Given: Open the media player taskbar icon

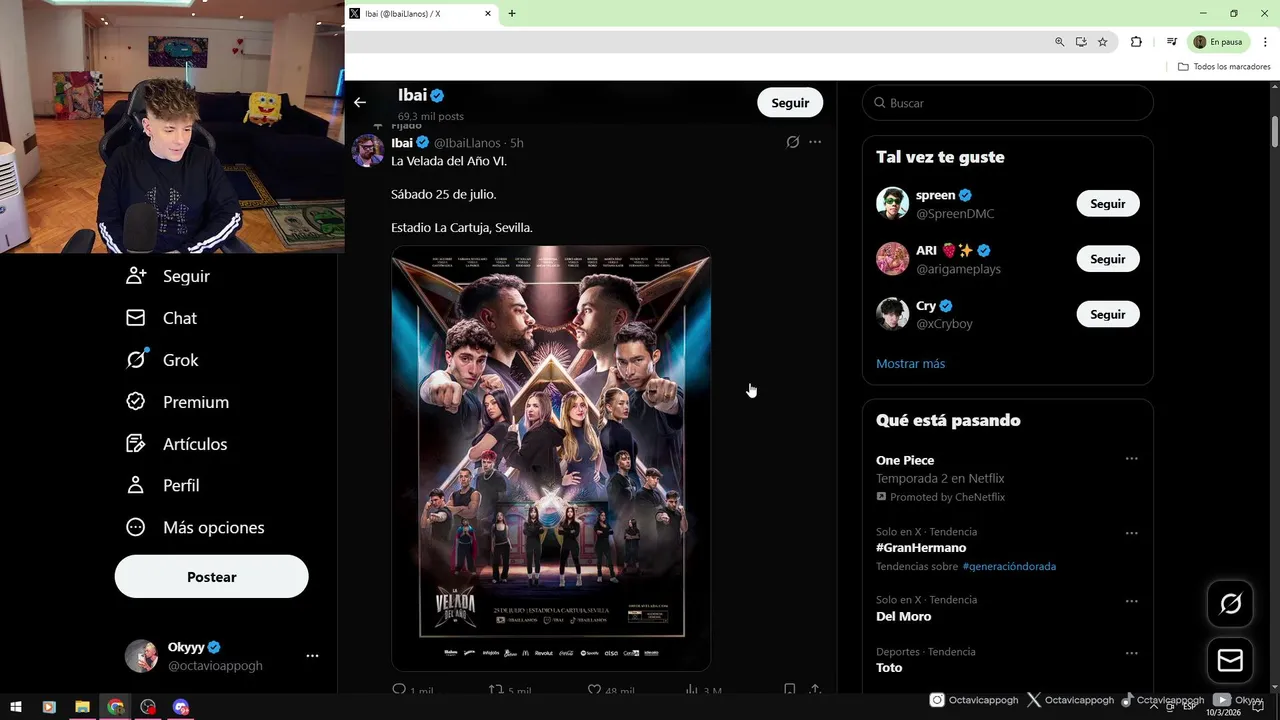Looking at the screenshot, I should coord(49,707).
